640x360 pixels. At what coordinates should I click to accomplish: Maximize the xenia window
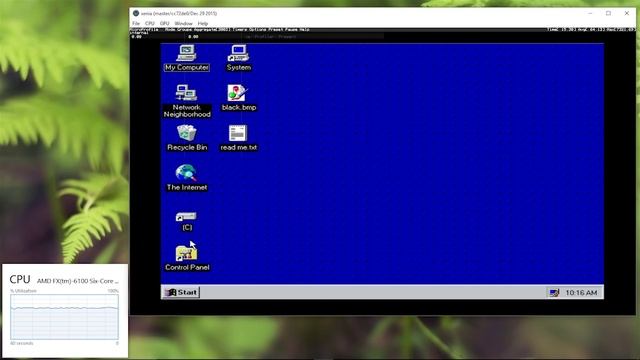[x=609, y=13]
